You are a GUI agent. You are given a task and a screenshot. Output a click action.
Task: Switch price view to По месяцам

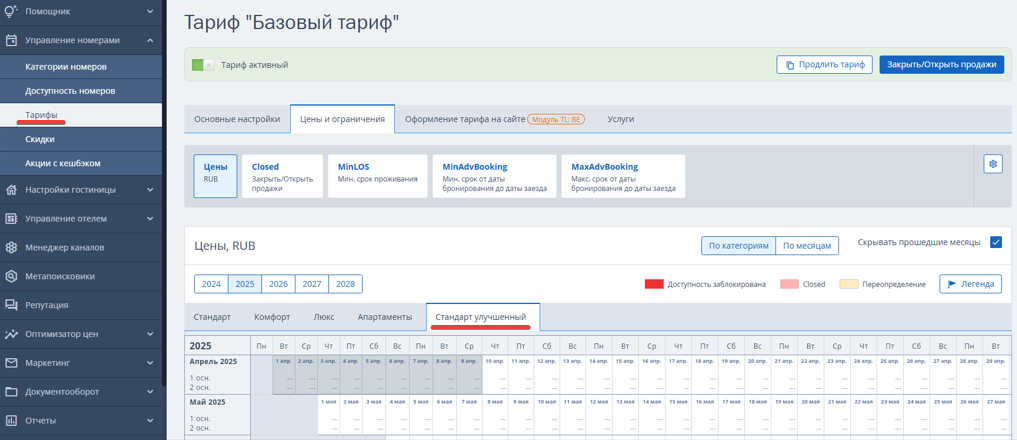[x=807, y=246]
